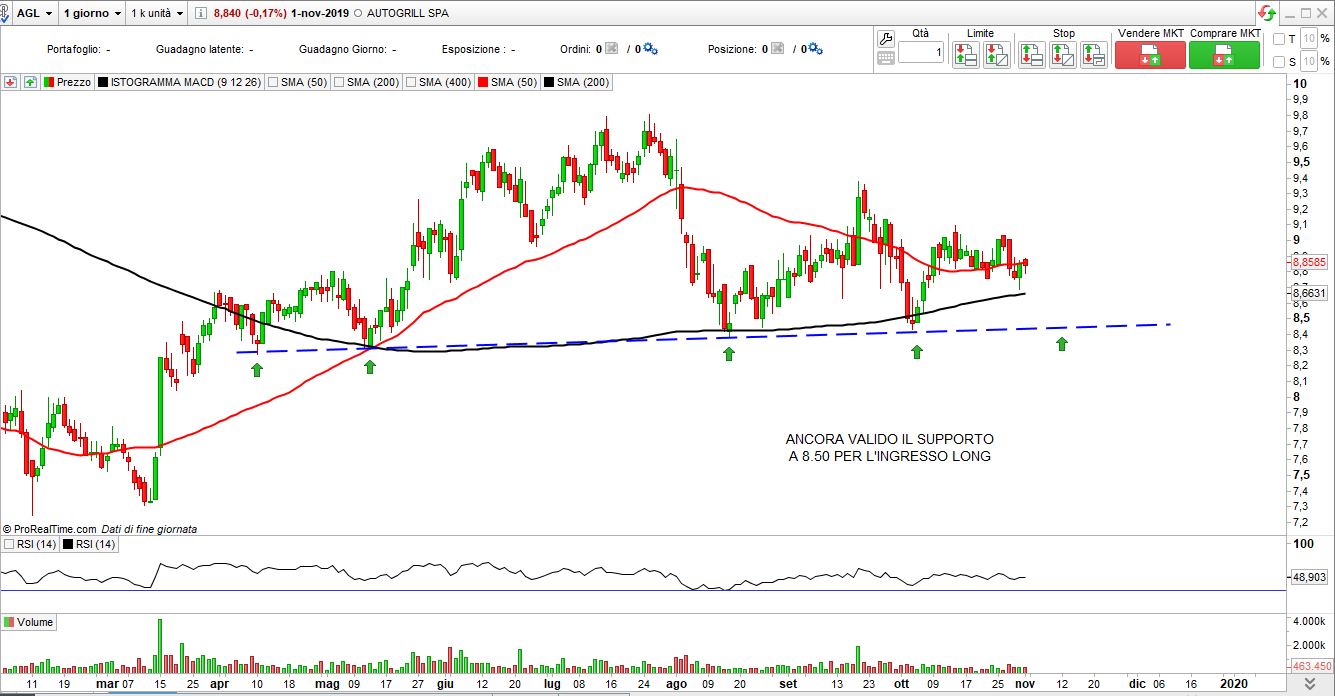Image resolution: width=1335 pixels, height=696 pixels.
Task: Click the green up-arrow indicator icon
Action: point(30,81)
